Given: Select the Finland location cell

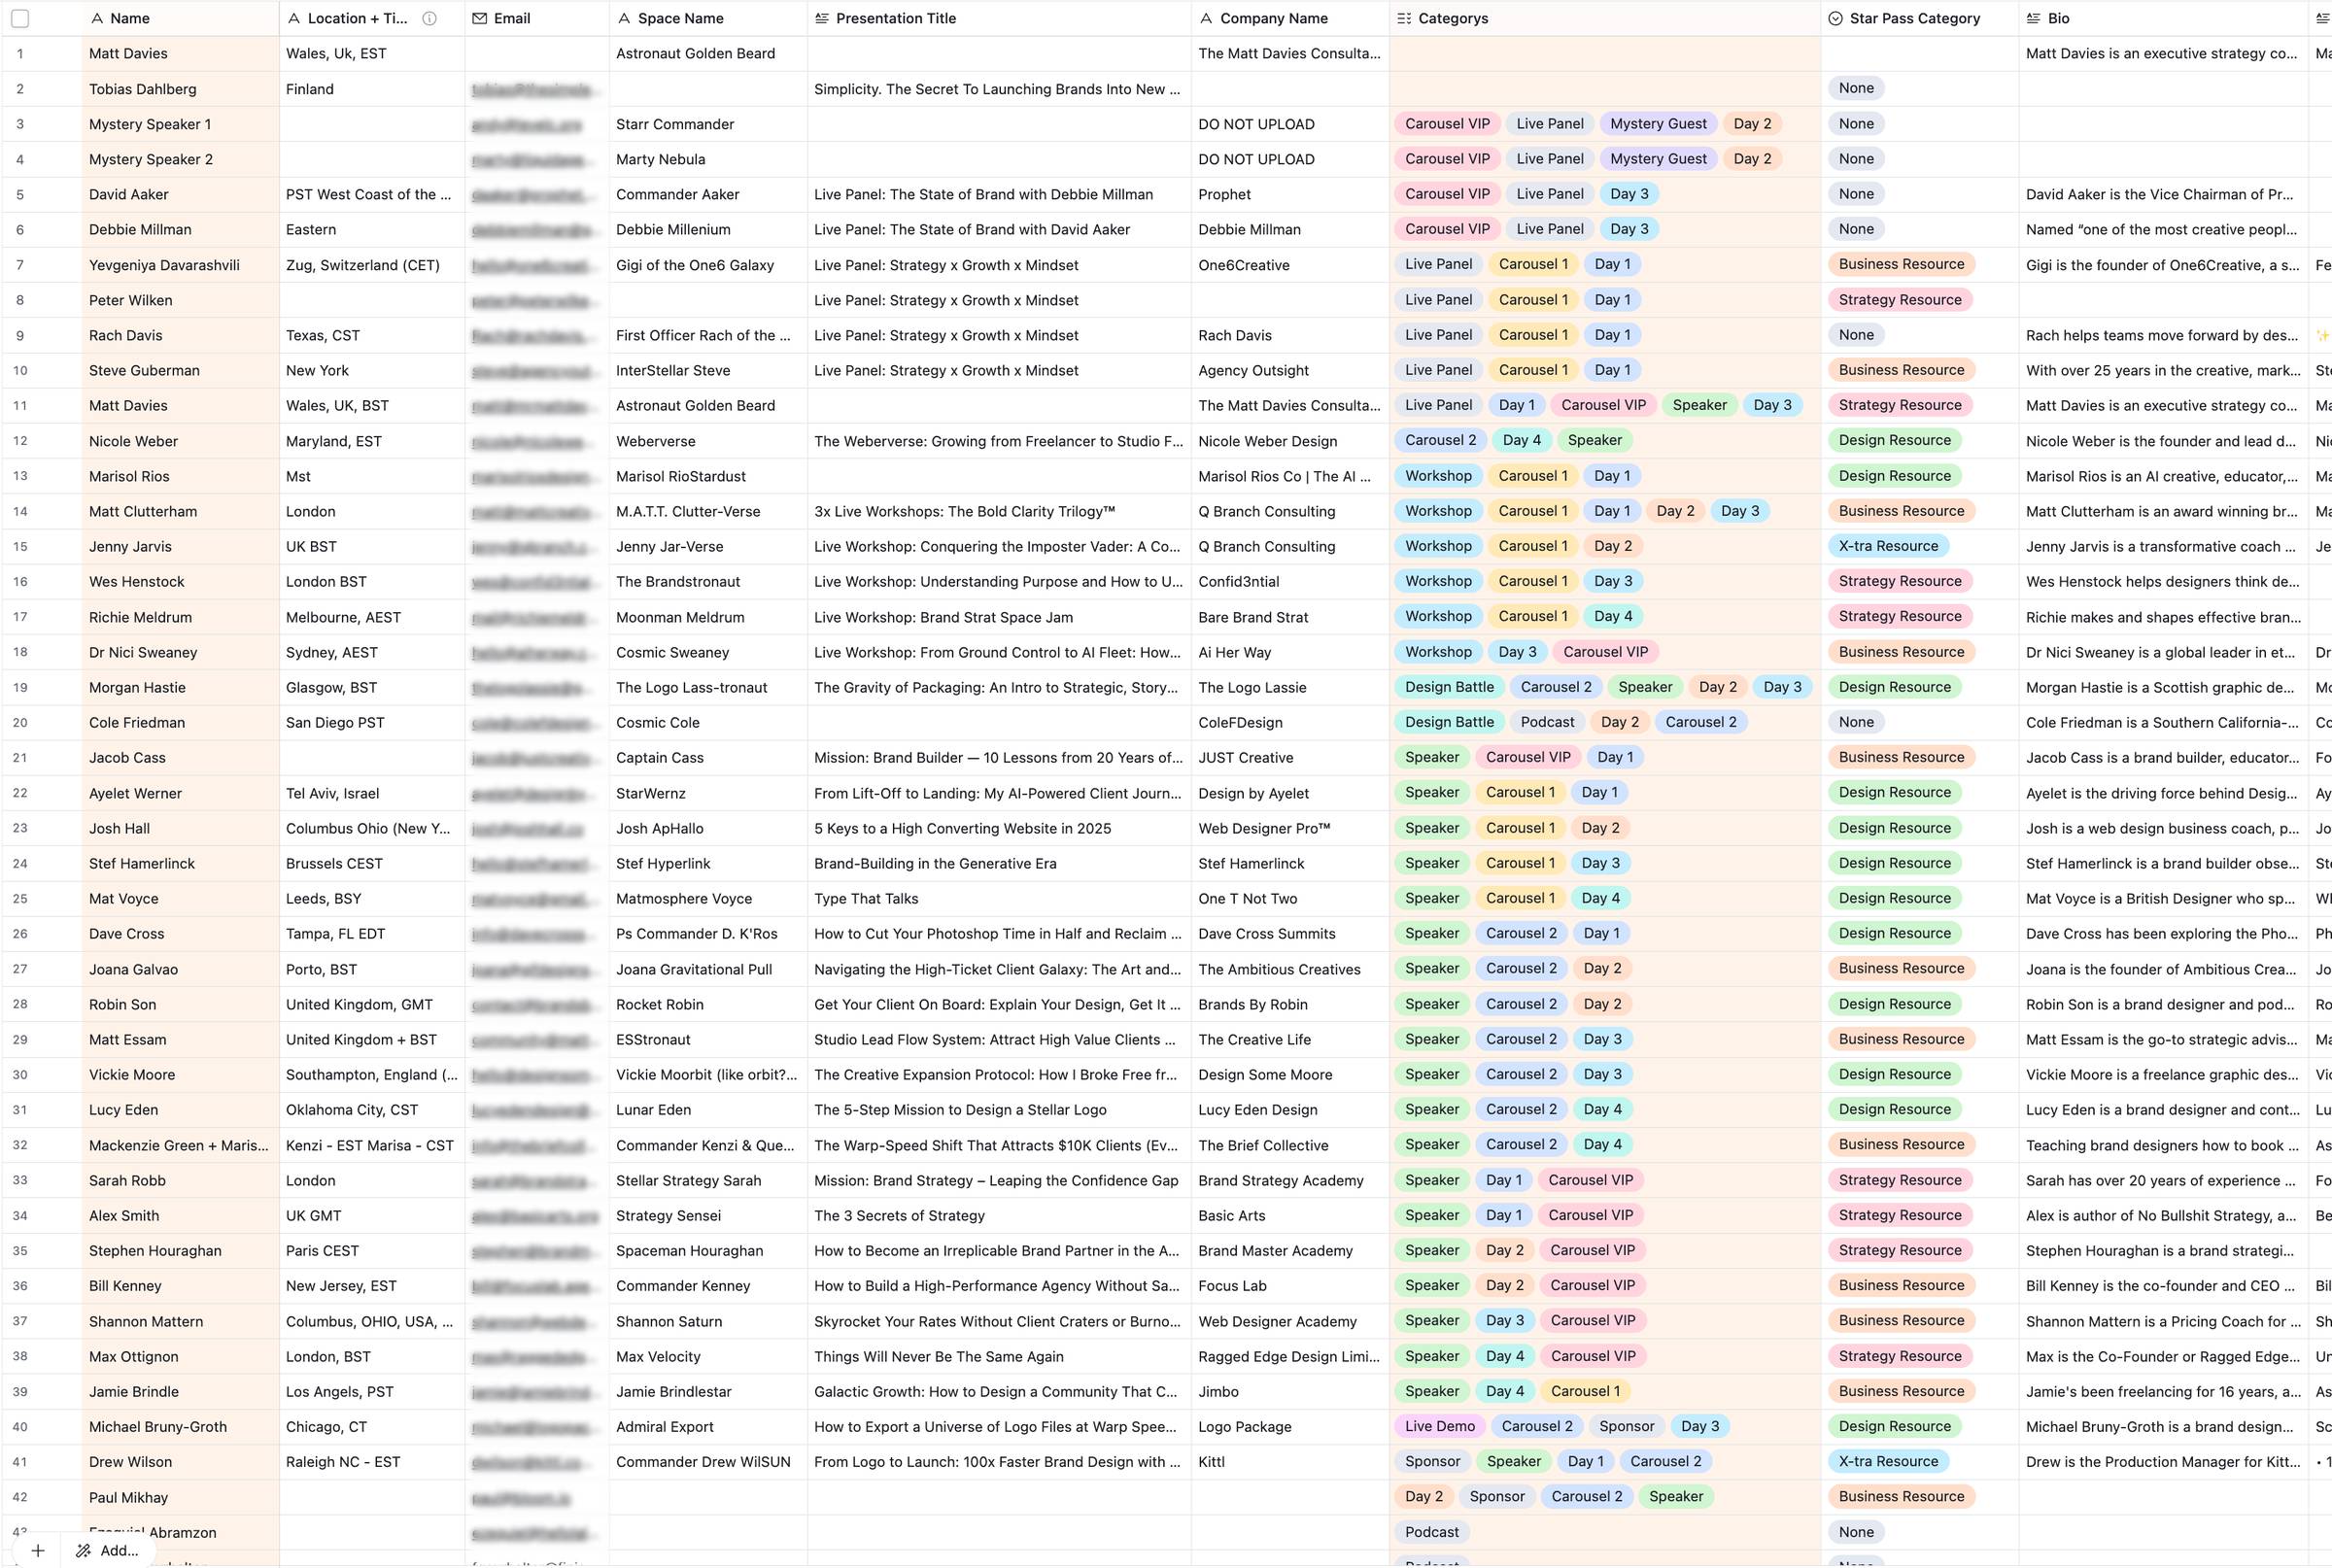Looking at the screenshot, I should (372, 89).
